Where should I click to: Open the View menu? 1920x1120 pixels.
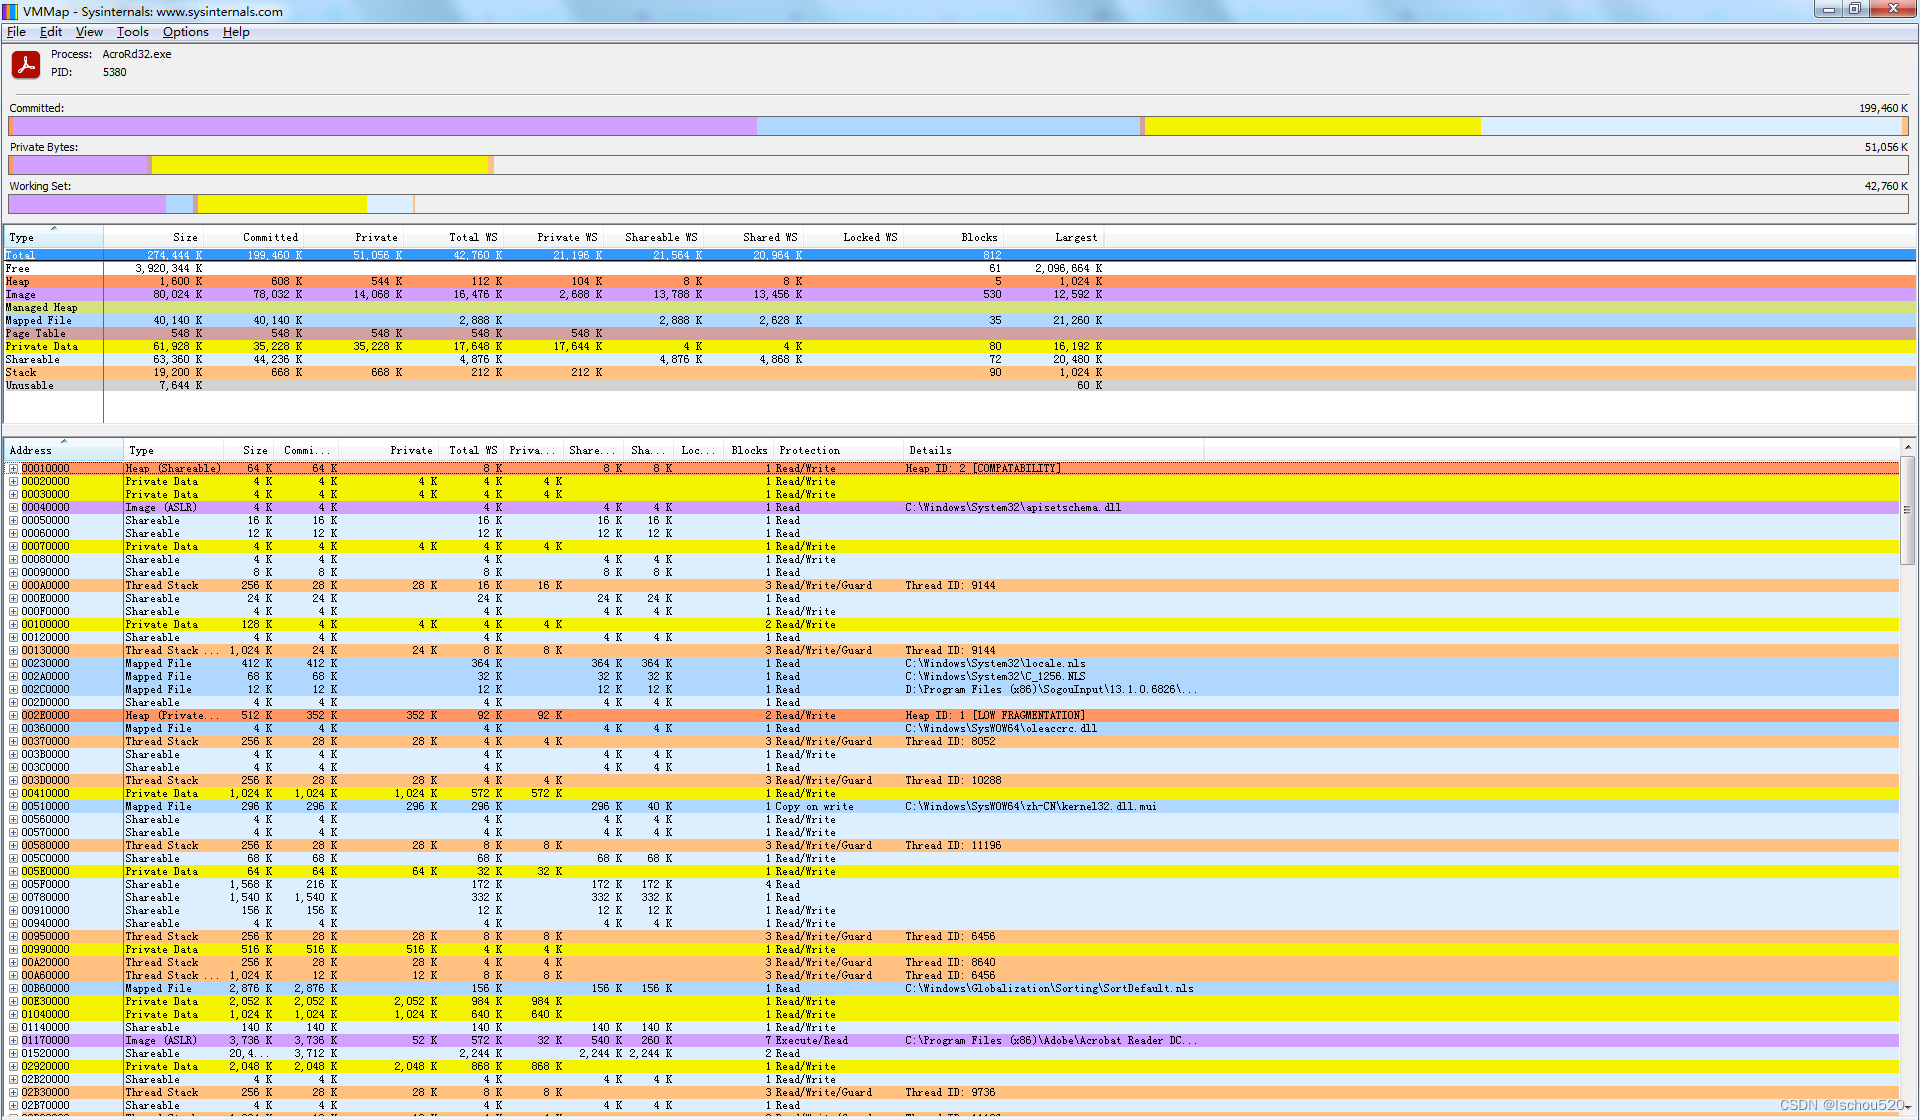(x=89, y=32)
